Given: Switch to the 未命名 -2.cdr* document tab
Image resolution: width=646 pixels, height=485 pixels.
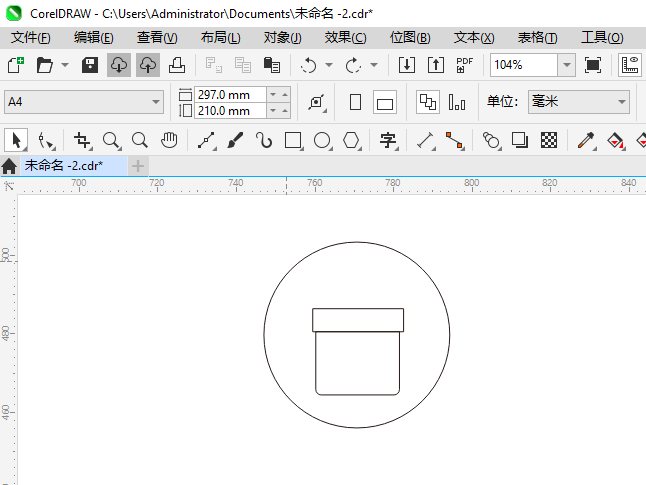Looking at the screenshot, I should pos(74,166).
